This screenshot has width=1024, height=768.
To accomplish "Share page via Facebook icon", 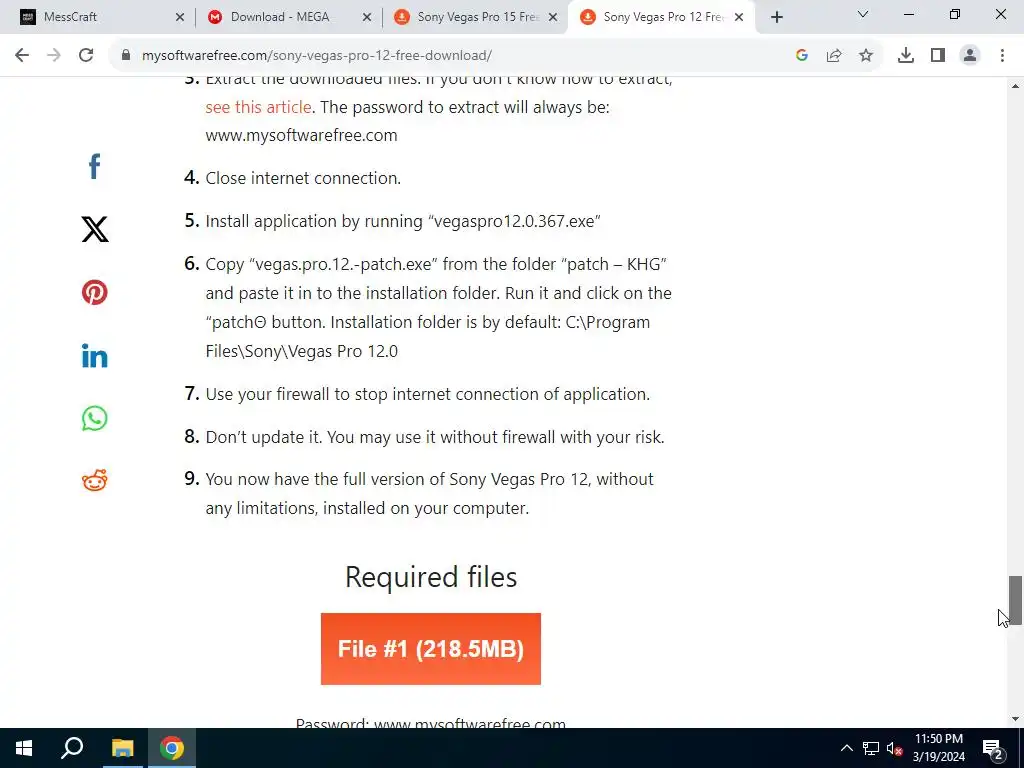I will coord(95,167).
